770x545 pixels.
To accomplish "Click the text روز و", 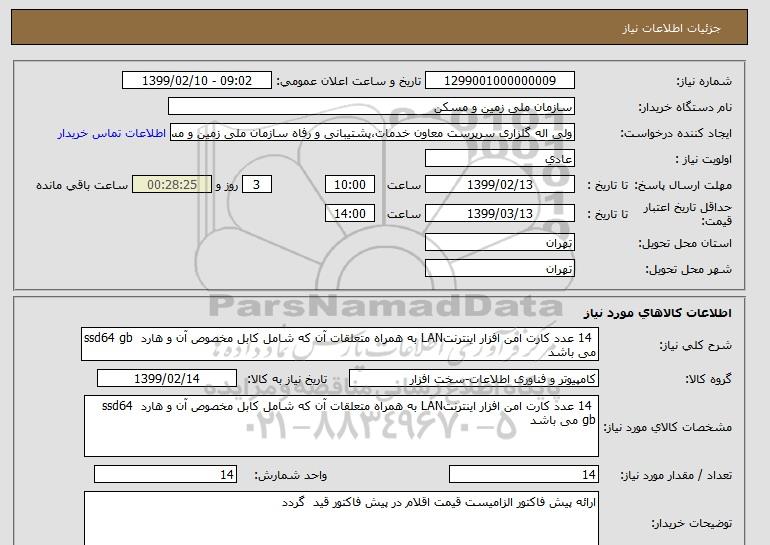I will coord(226,186).
